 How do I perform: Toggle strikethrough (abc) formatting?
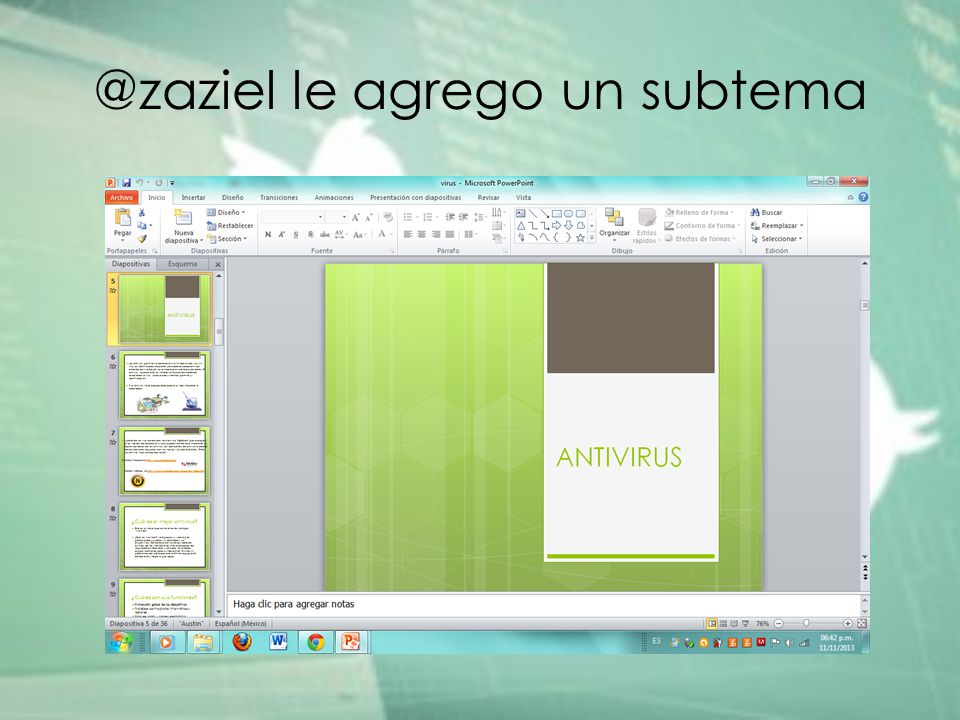324,234
